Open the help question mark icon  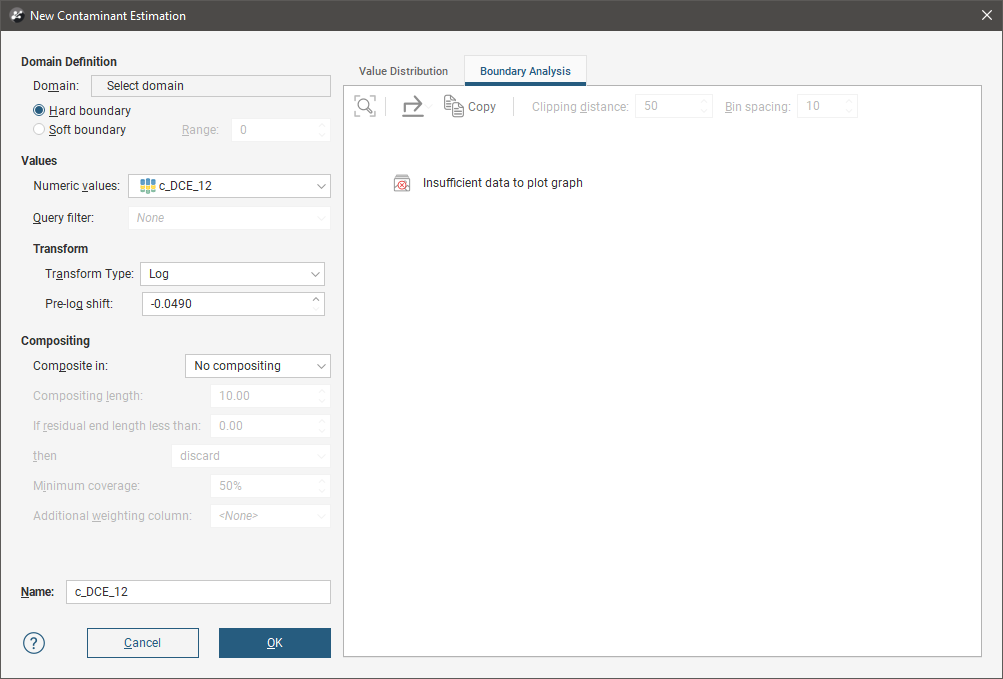pyautogui.click(x=34, y=643)
